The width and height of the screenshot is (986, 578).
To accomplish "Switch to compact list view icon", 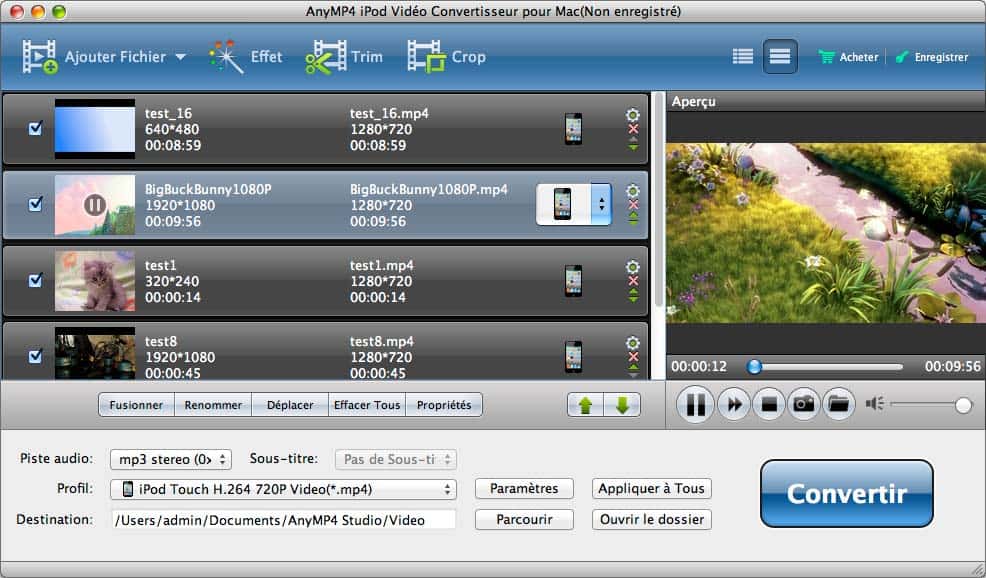I will pyautogui.click(x=780, y=57).
